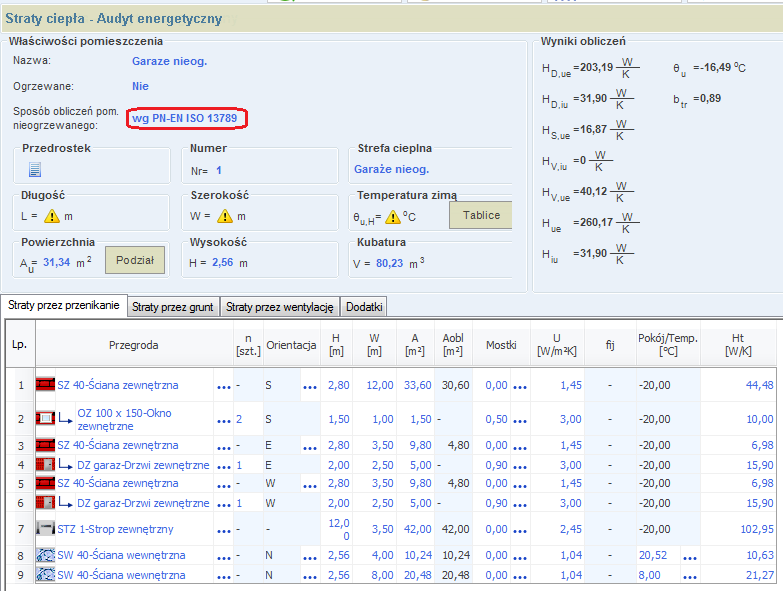This screenshot has height=591, width=783.
Task: Open Orientacja picker for row 5
Action: [x=310, y=485]
